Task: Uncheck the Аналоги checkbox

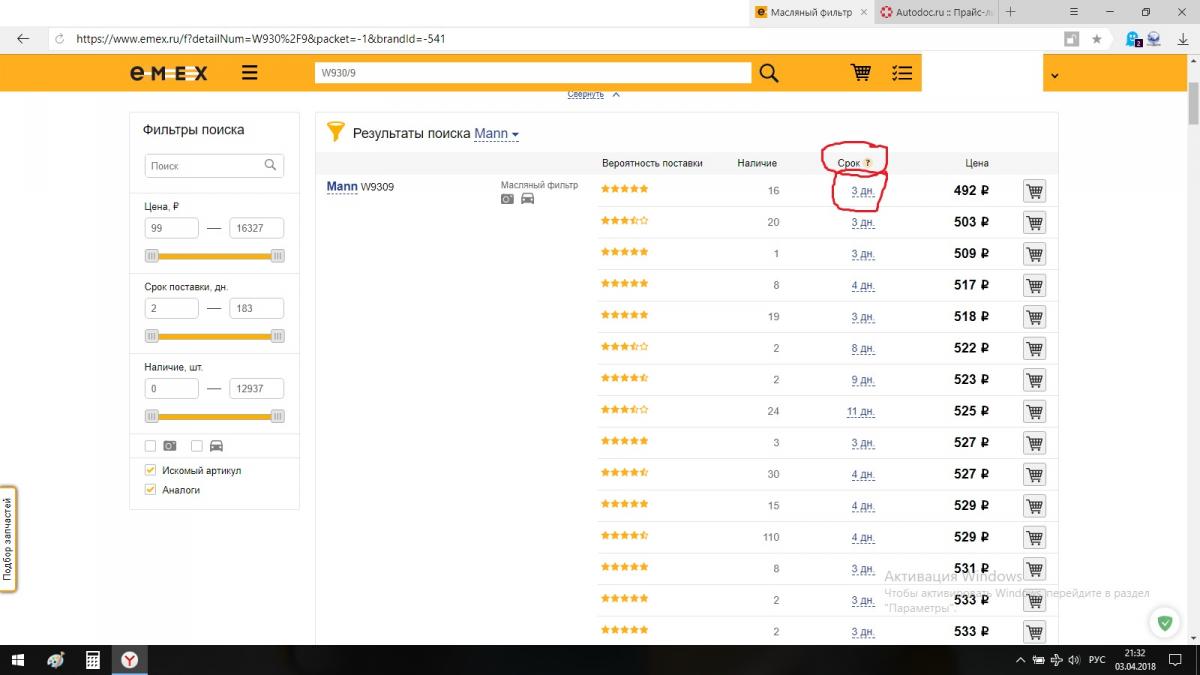Action: (x=150, y=490)
